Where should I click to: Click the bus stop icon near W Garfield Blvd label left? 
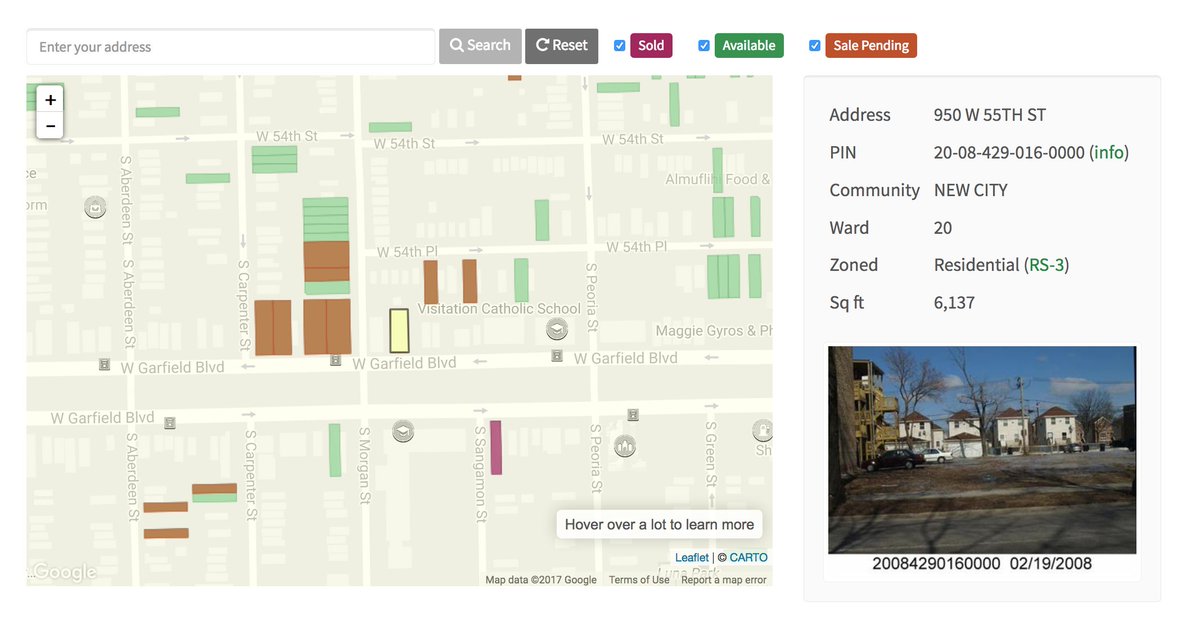pos(104,366)
